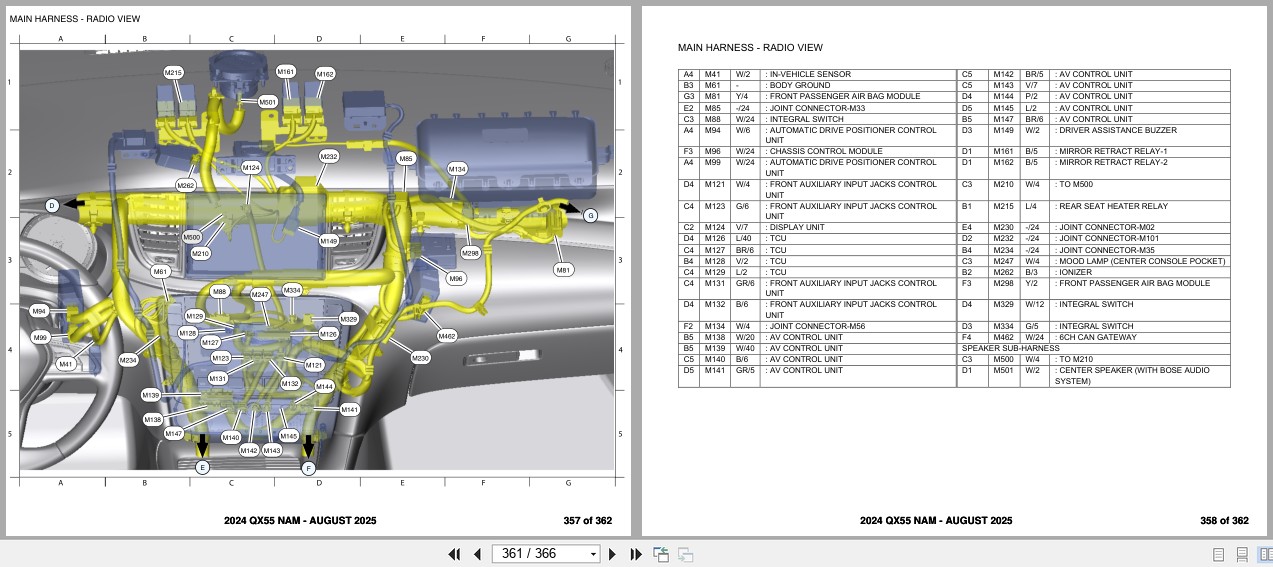Click the M210 connector callout
This screenshot has height=567, width=1273.
(x=201, y=254)
